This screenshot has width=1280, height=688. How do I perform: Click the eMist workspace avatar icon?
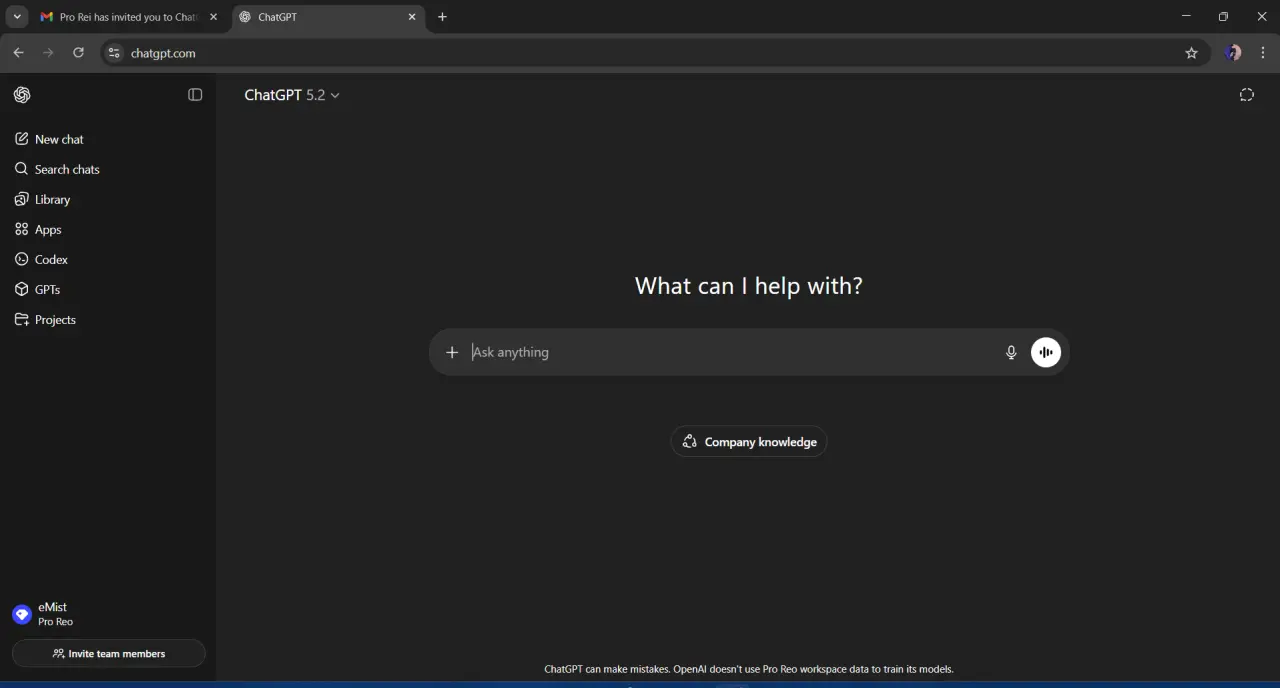22,614
